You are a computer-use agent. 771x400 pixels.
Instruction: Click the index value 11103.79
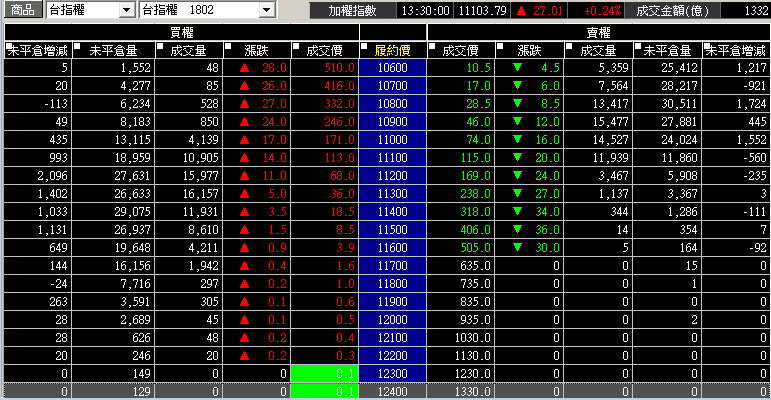(x=482, y=11)
